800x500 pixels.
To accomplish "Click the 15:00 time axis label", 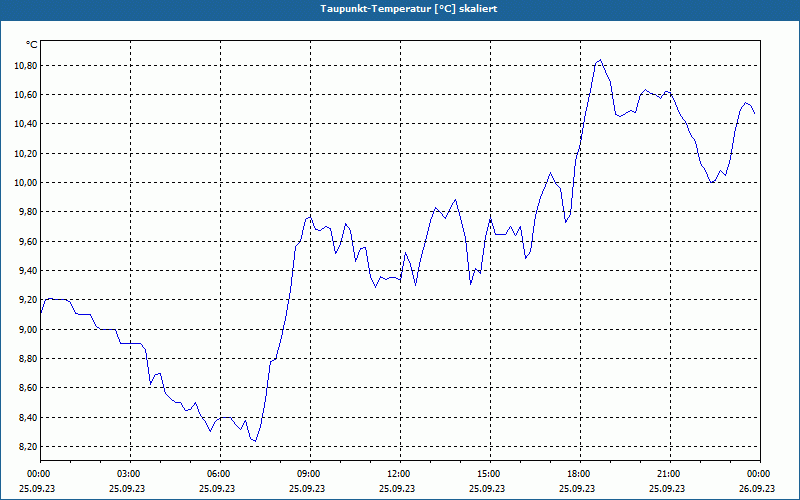I will (490, 474).
